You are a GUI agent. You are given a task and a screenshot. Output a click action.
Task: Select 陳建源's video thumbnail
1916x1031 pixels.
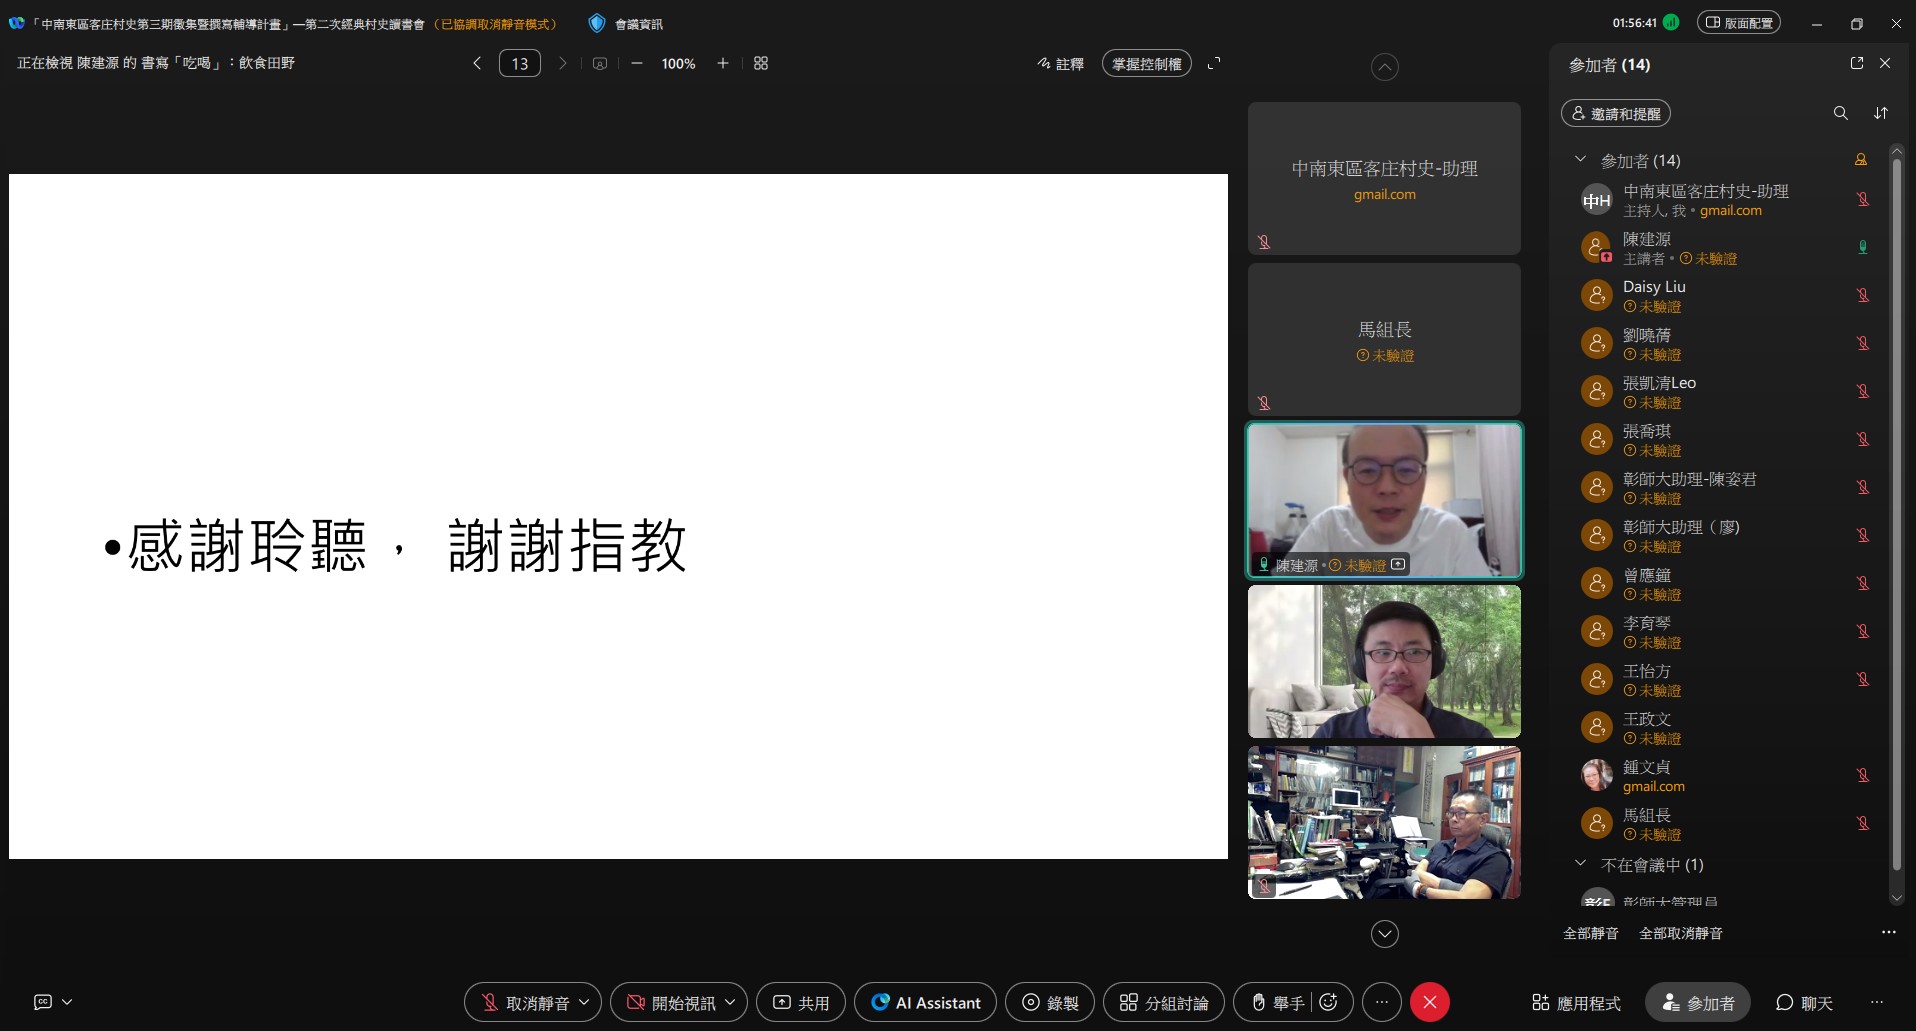point(1384,500)
